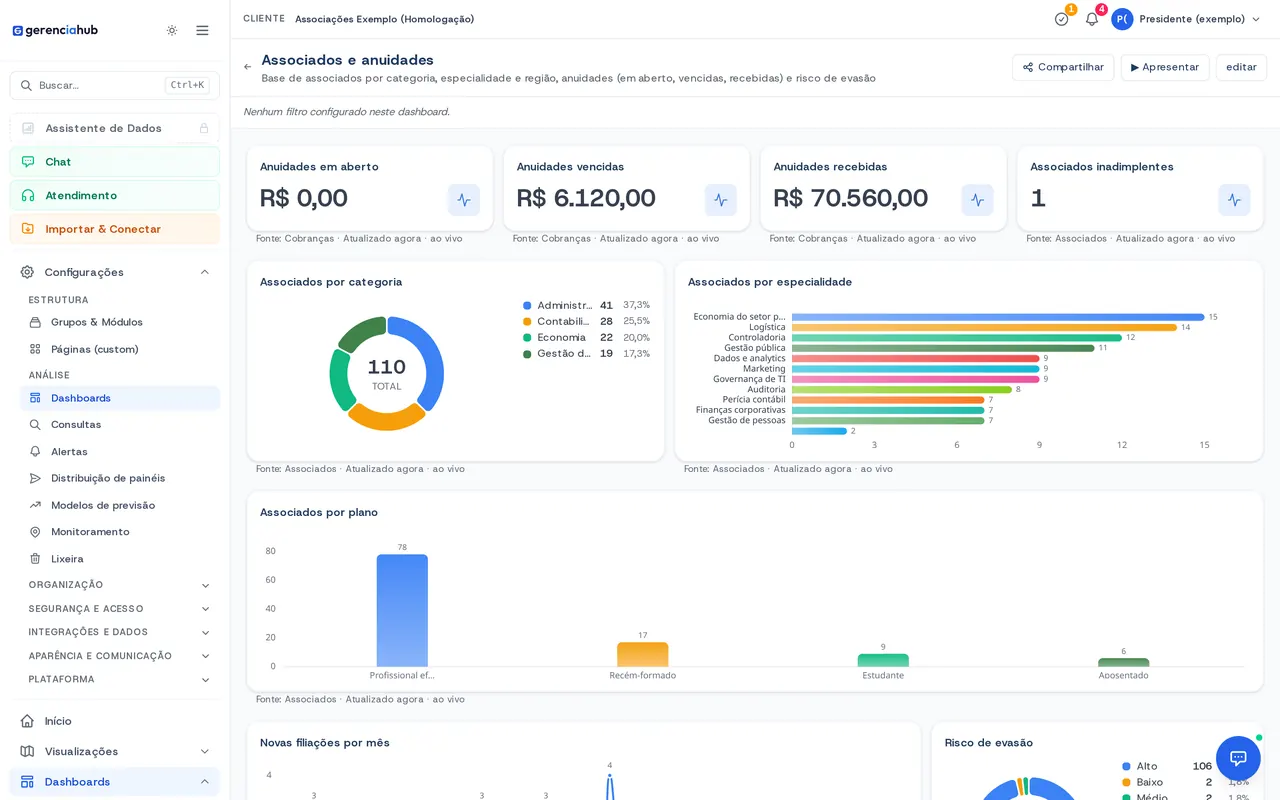Click the editar button
This screenshot has height=800, width=1280.
1241,67
